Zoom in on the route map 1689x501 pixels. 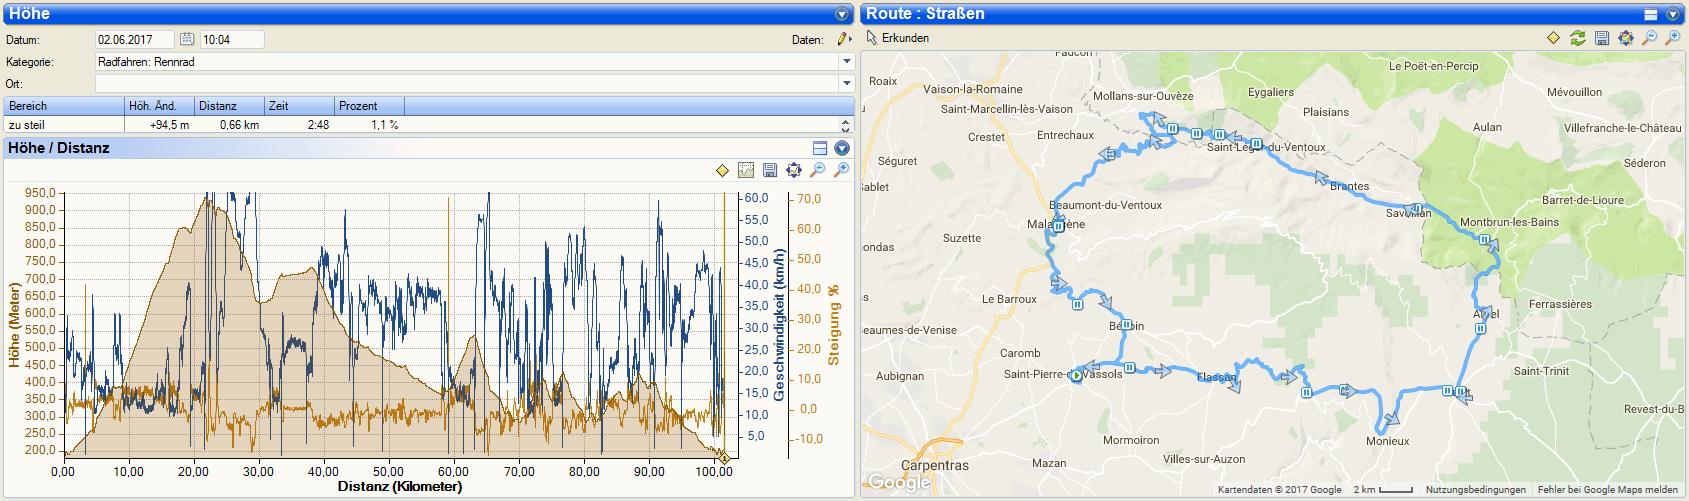1673,38
